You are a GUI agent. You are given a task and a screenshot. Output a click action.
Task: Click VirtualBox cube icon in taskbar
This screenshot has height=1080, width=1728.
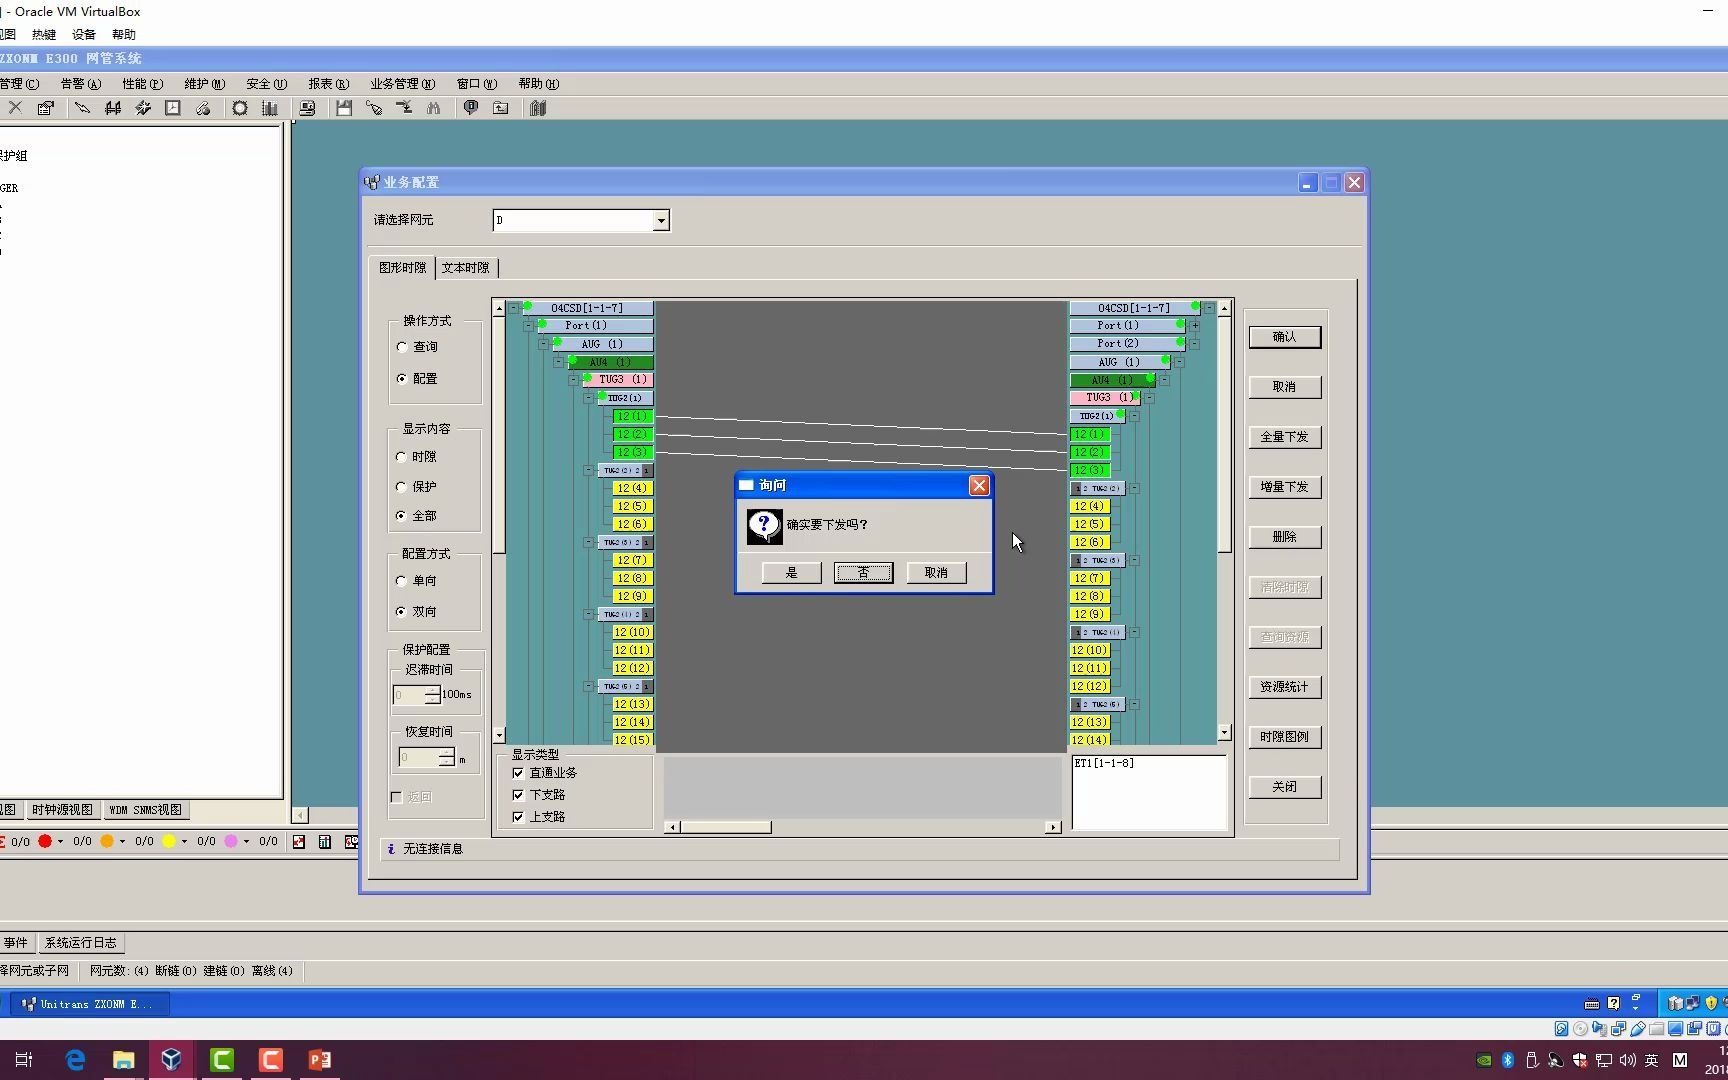tap(172, 1060)
